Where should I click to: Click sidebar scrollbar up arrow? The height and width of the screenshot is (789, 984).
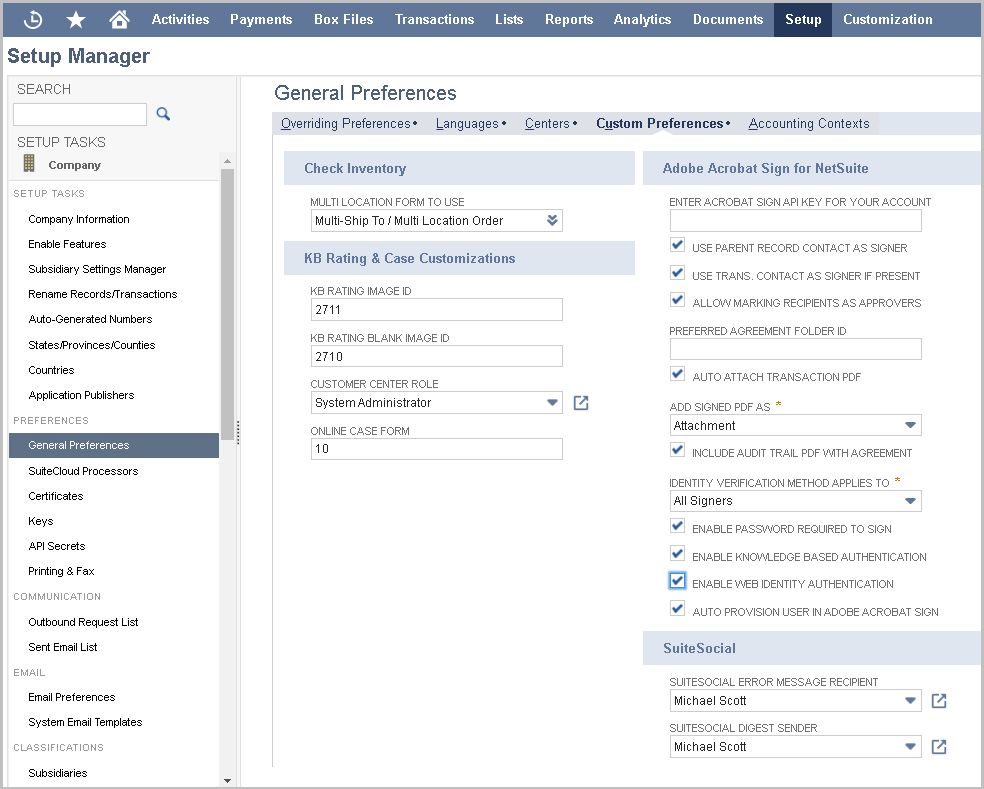click(227, 161)
